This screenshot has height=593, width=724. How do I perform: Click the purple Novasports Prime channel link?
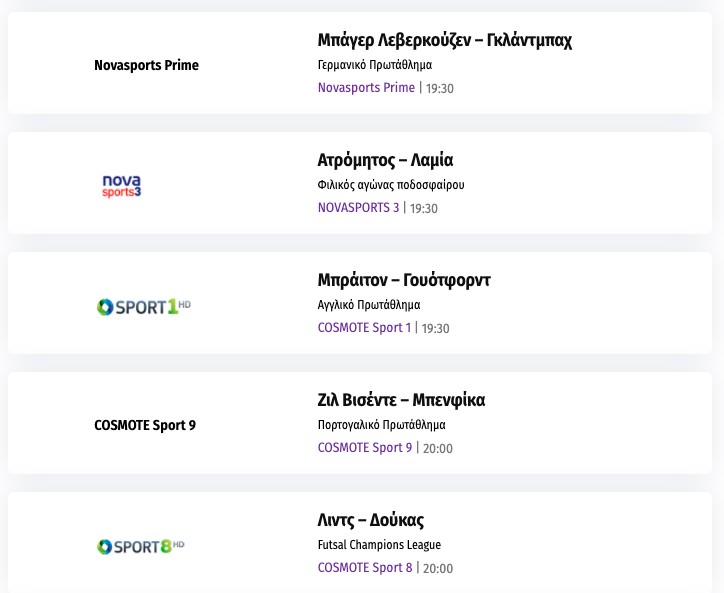pos(366,88)
